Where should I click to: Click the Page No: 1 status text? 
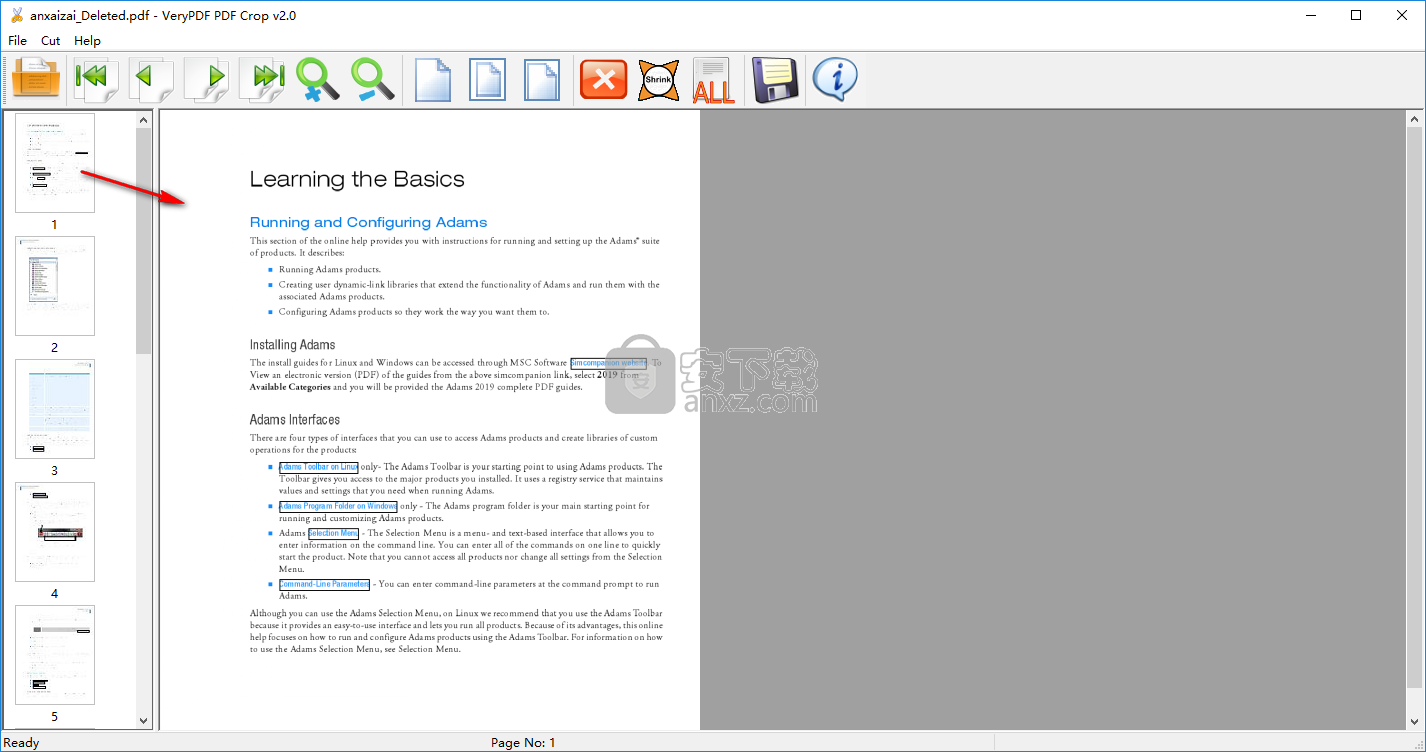coord(523,742)
